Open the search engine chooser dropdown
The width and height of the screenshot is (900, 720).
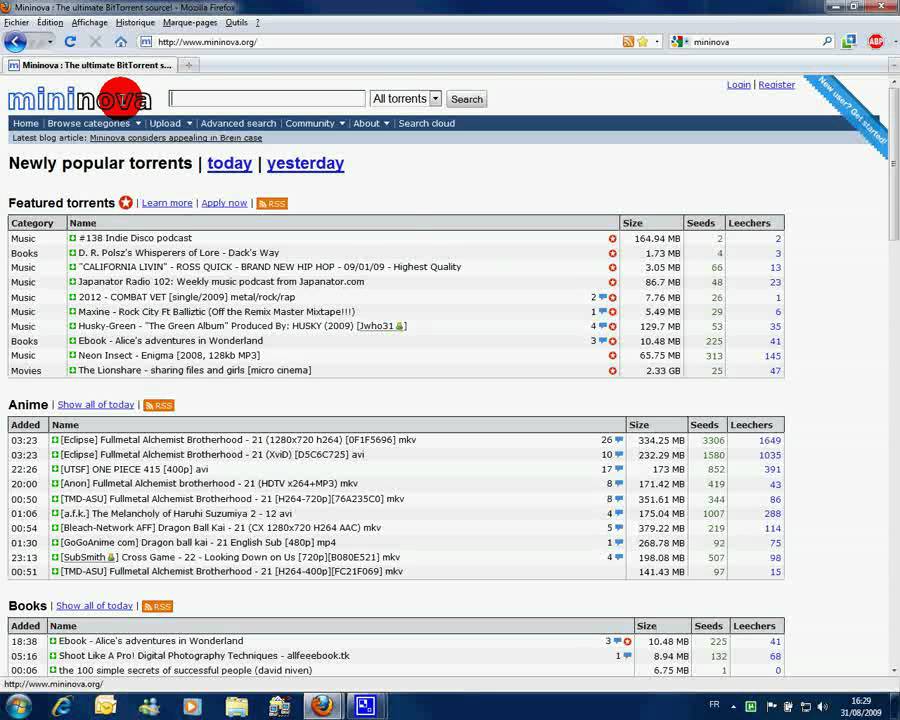pos(680,41)
